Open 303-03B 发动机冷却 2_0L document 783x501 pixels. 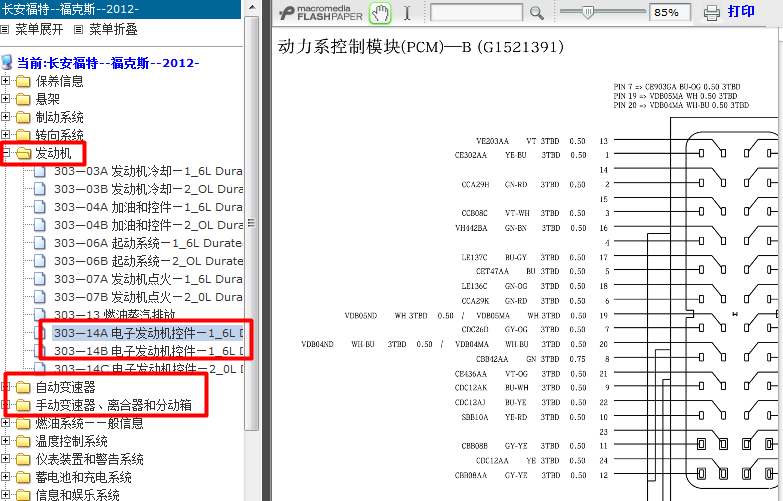tap(148, 189)
